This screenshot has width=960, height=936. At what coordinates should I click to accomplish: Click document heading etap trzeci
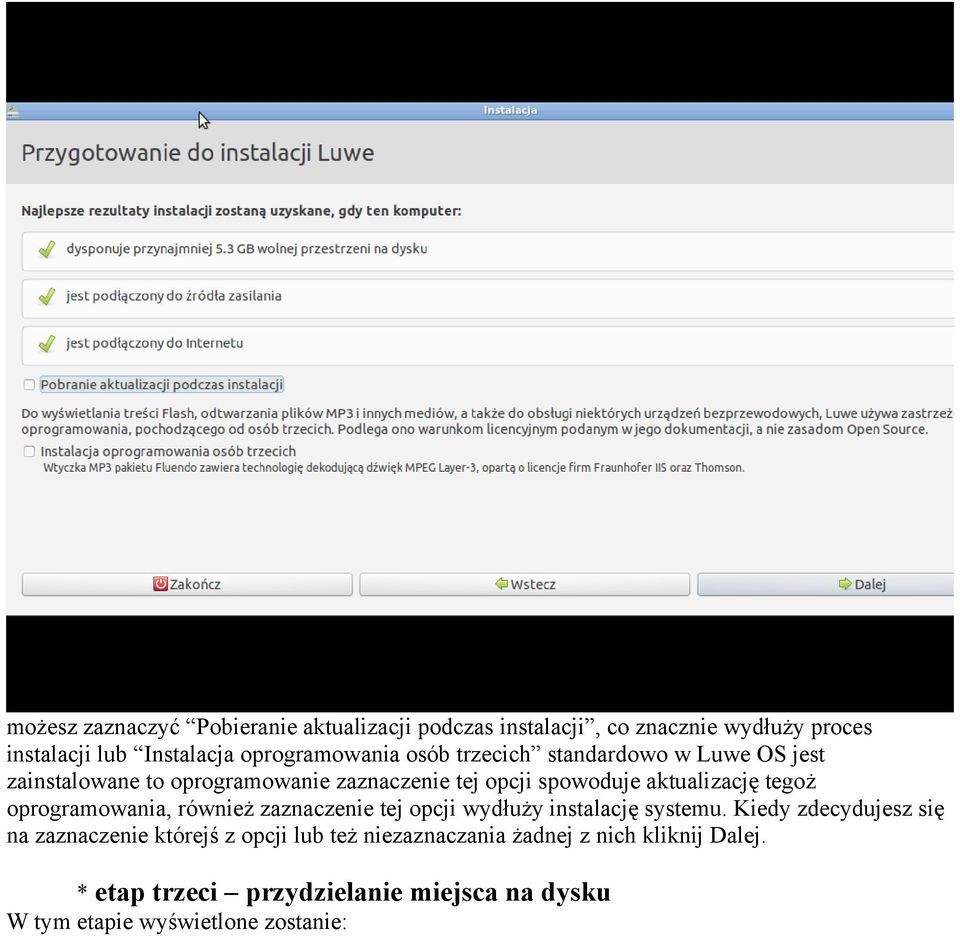[x=352, y=892]
